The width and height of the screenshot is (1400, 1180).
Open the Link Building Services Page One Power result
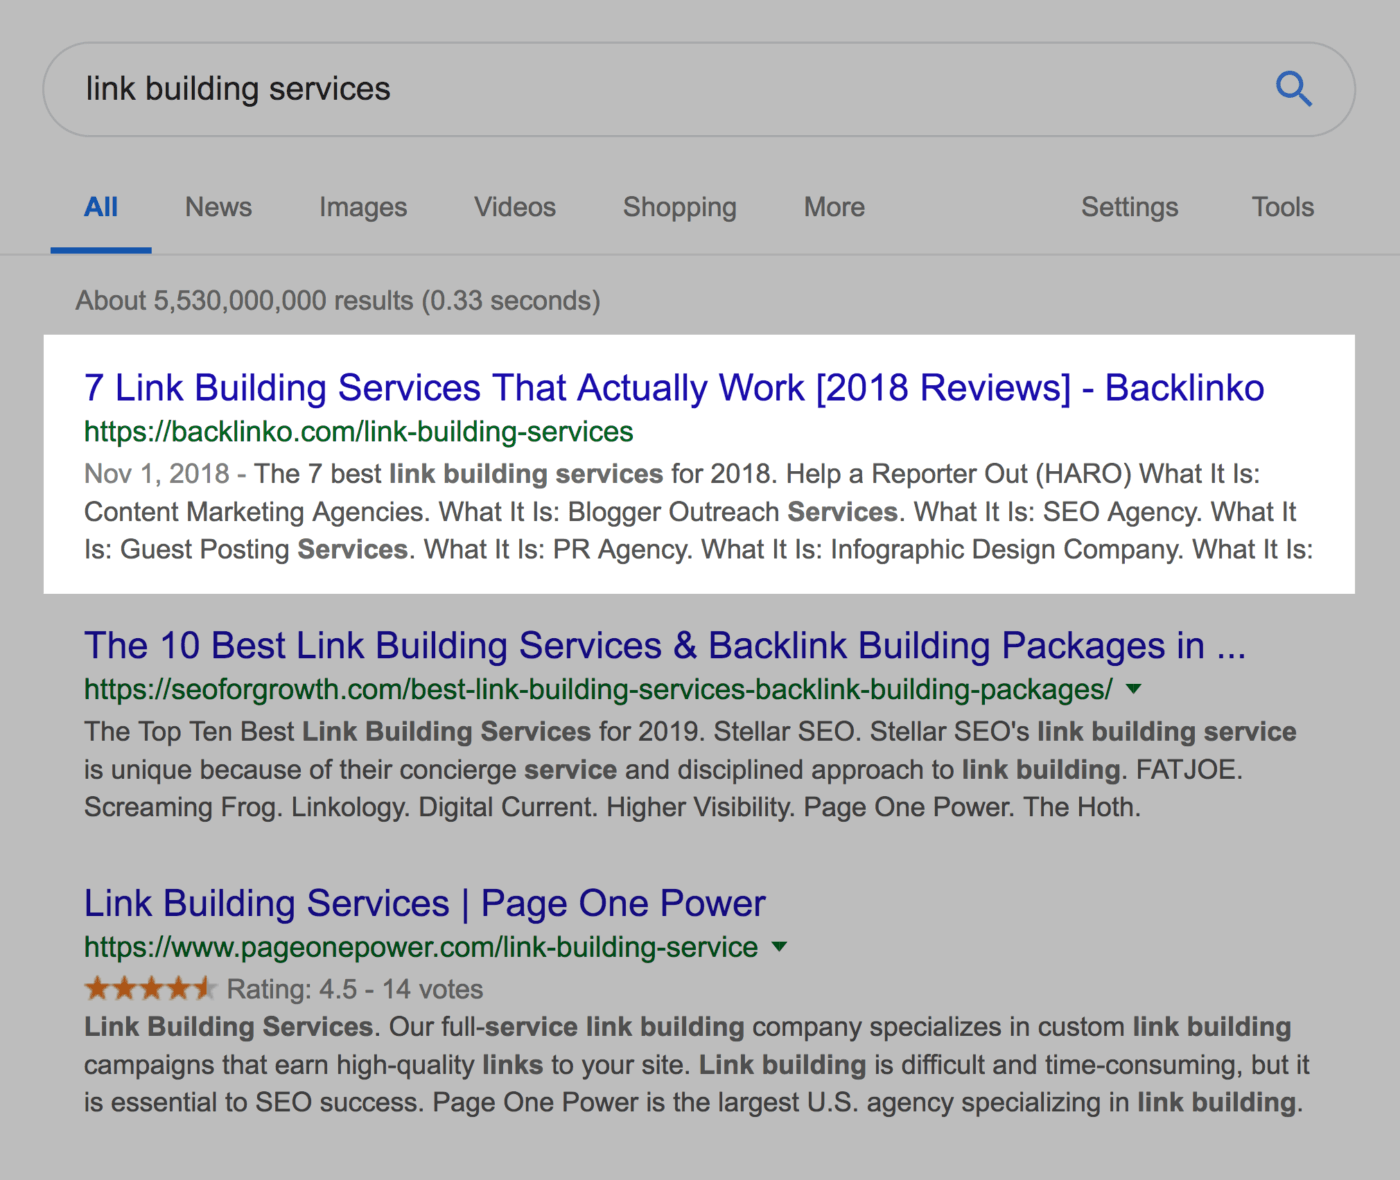424,904
